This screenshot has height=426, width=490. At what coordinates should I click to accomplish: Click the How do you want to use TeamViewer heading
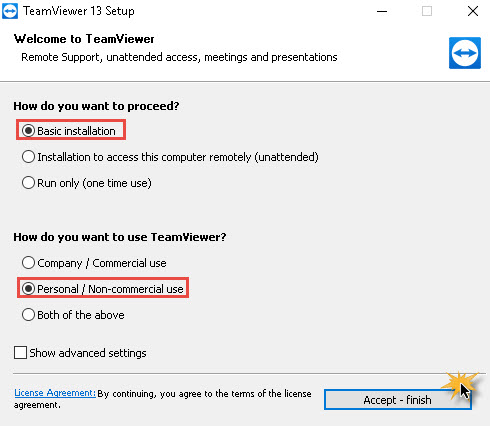coord(120,237)
